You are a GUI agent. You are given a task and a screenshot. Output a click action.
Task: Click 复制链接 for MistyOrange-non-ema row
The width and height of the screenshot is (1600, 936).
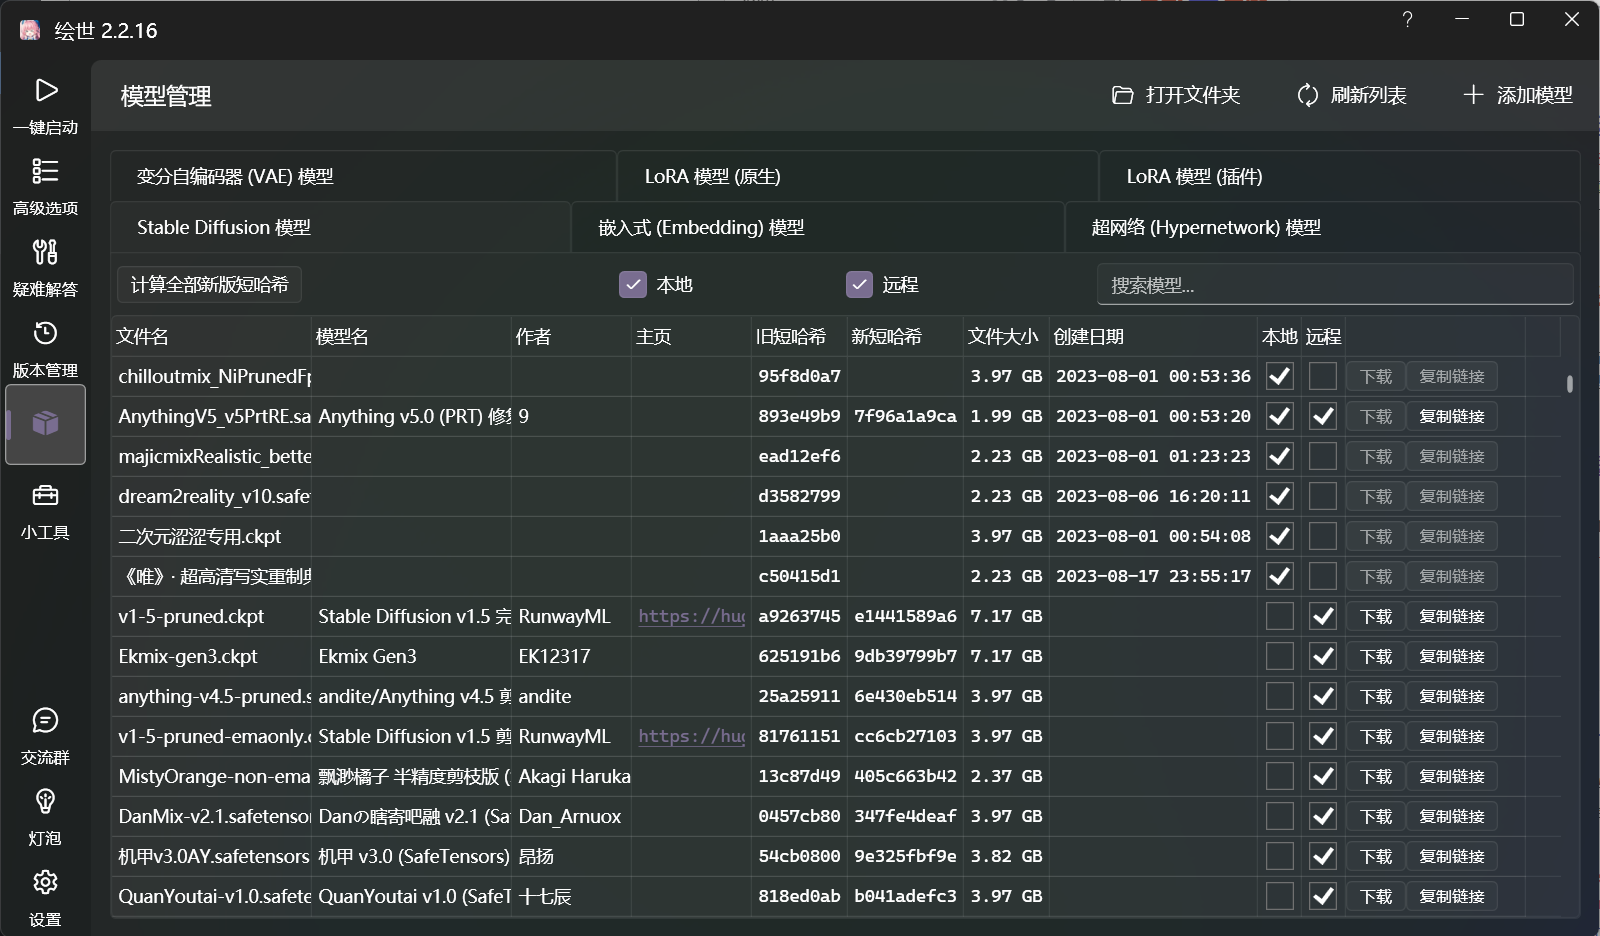[1452, 776]
